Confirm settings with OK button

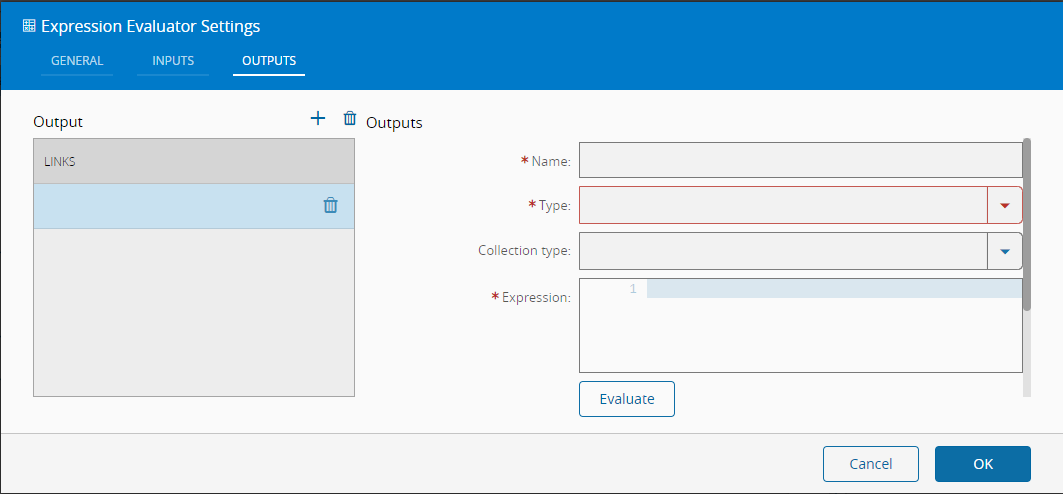click(982, 464)
